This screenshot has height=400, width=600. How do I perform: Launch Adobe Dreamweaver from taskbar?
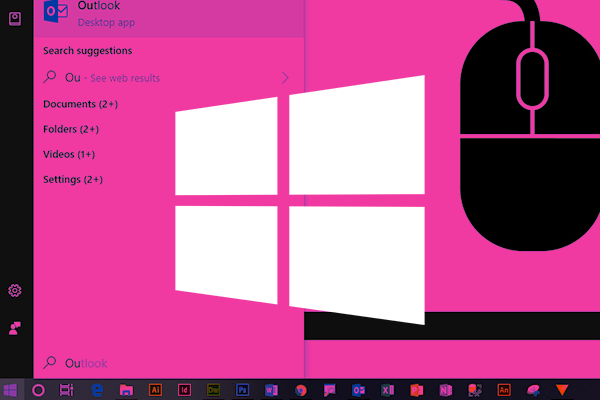(x=214, y=390)
